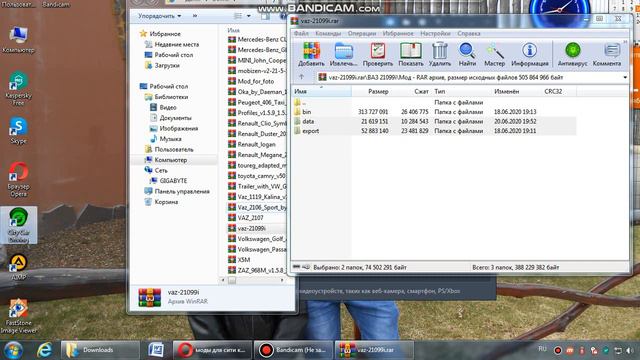Open Упорядочить dropdown in Explorer
This screenshot has height=360, width=640.
(x=159, y=16)
